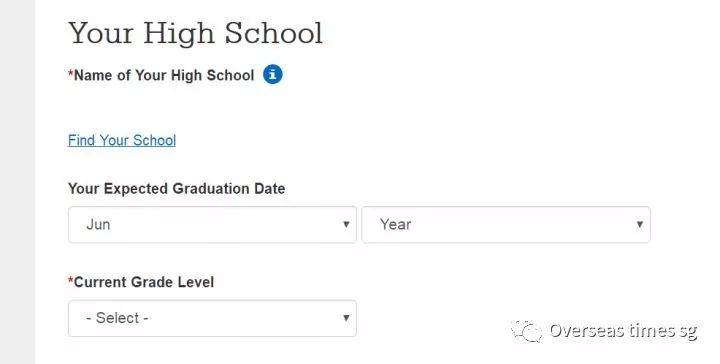720x364 pixels.
Task: Follow the Find Your School link
Action: pos(122,140)
